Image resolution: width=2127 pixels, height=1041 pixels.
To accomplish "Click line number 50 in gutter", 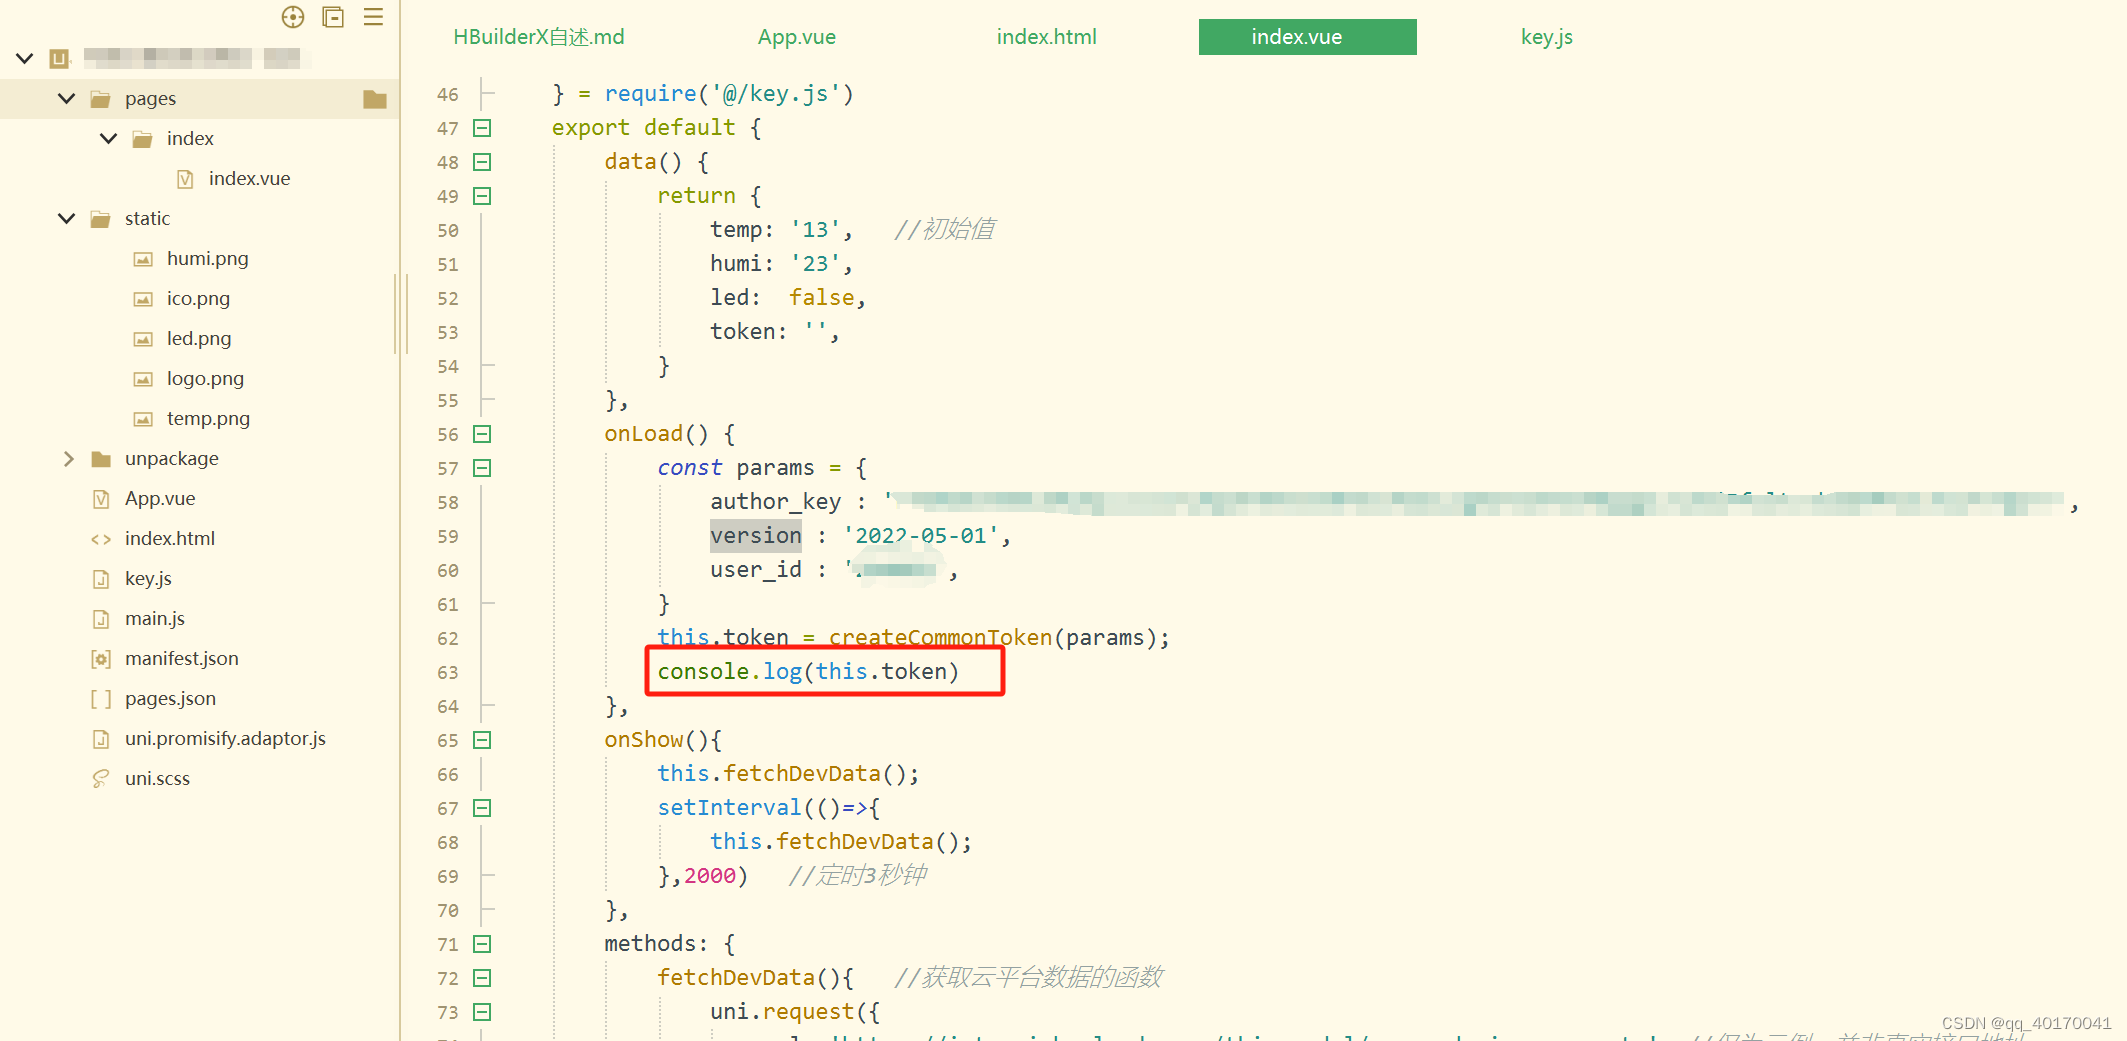I will click(x=447, y=231).
